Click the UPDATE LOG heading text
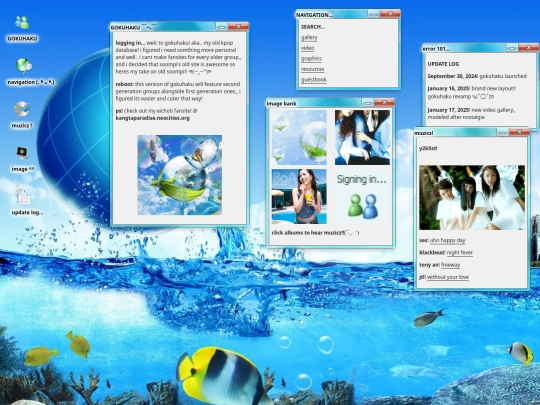The height and width of the screenshot is (405, 540). (443, 64)
